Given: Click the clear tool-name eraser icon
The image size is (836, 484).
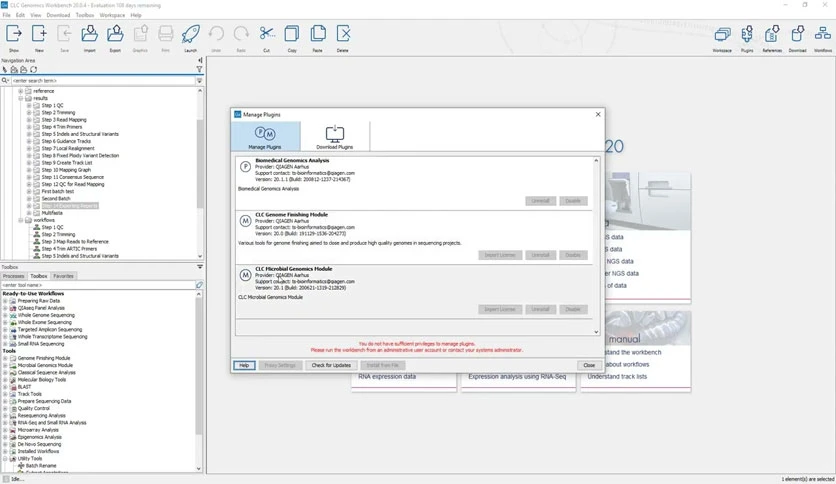Looking at the screenshot, I should [199, 285].
